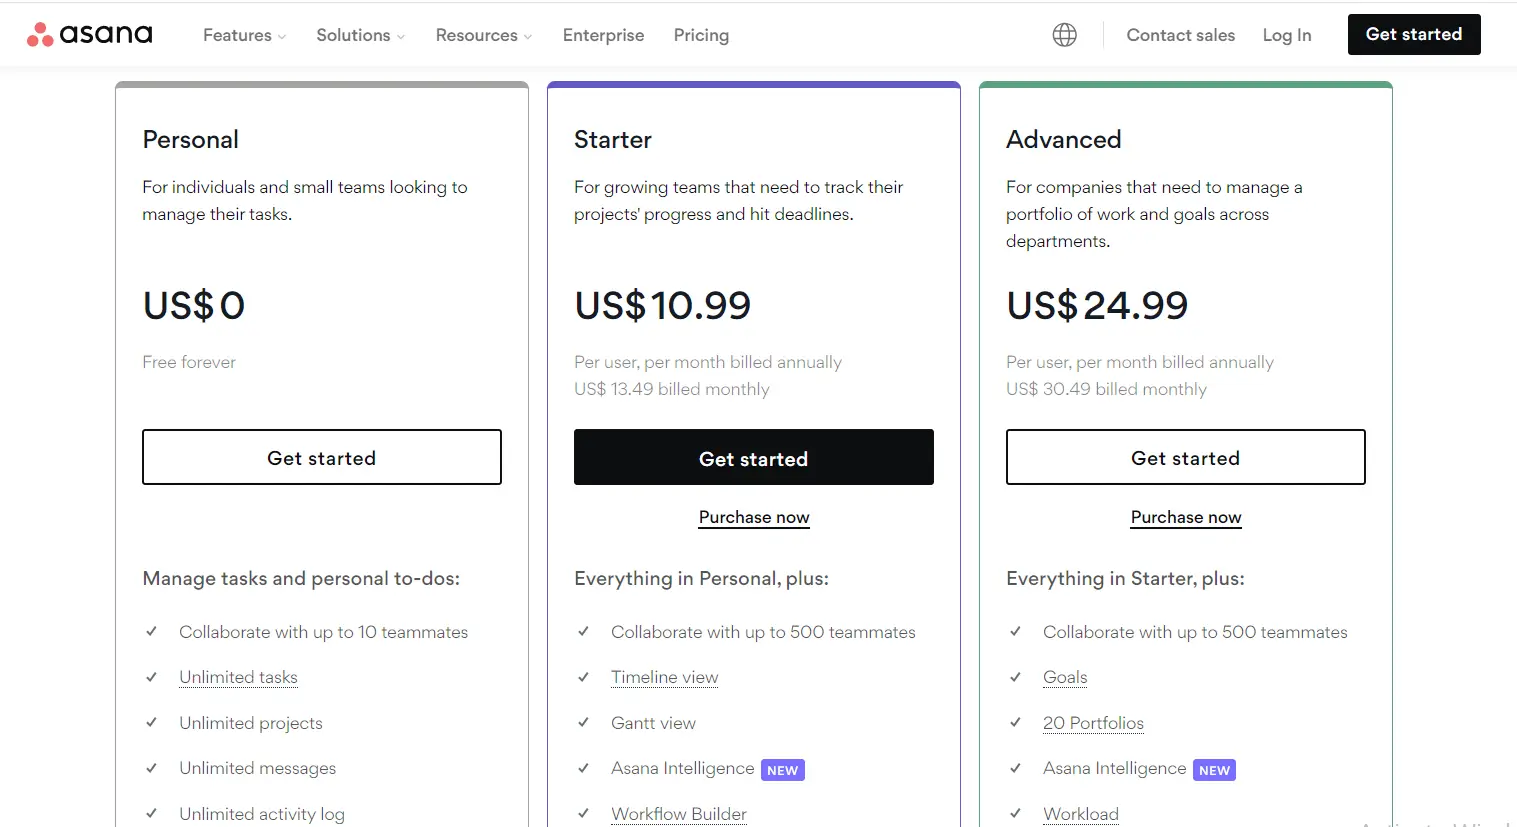Open the globe language selector
The image size is (1517, 827).
tap(1065, 35)
